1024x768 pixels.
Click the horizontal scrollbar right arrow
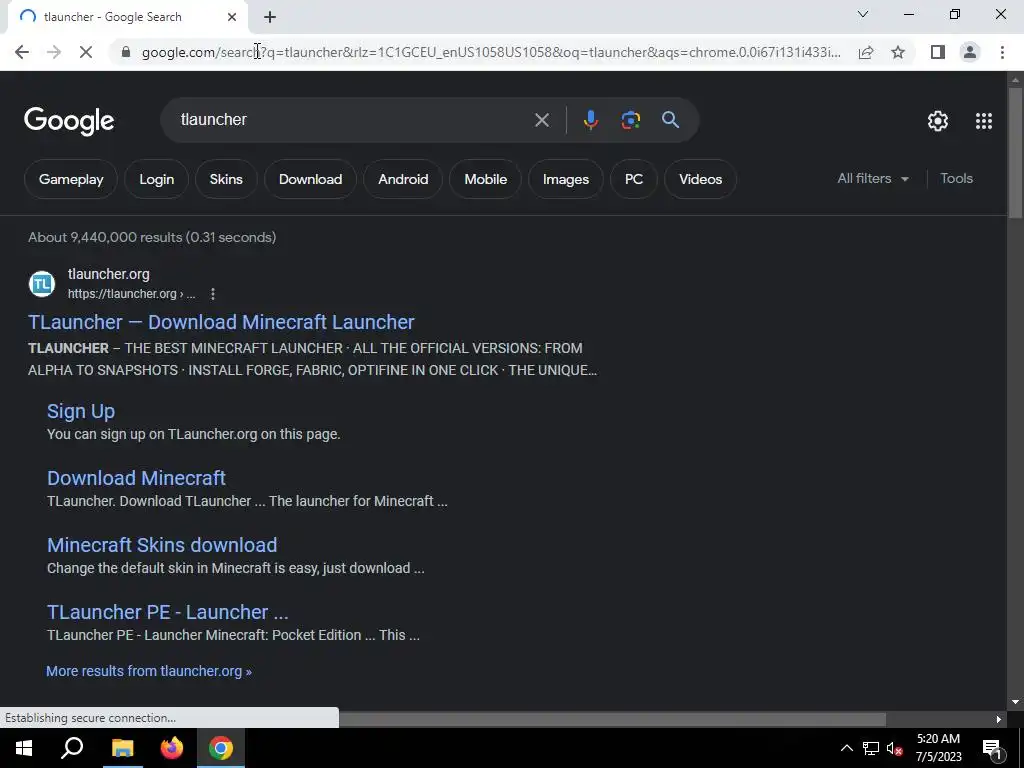[x=999, y=719]
